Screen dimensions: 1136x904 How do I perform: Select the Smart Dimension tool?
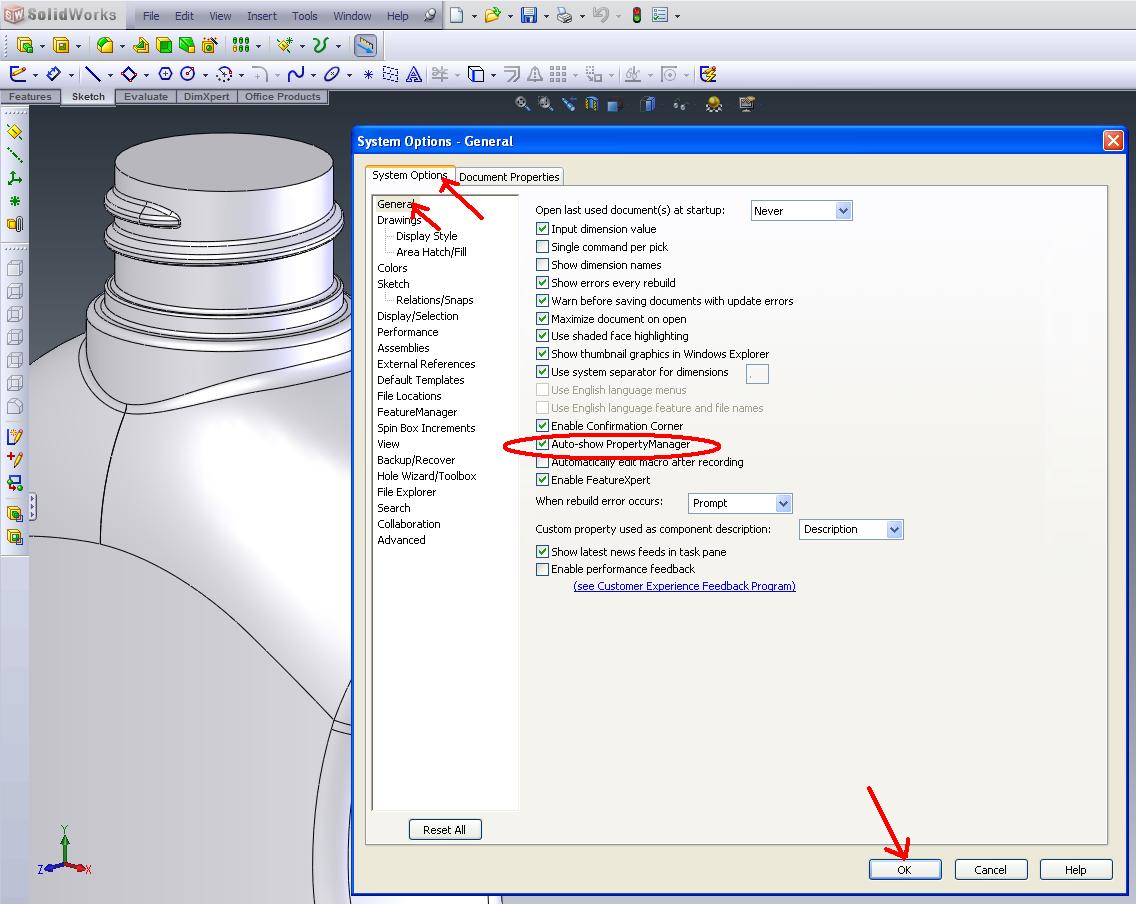(x=55, y=74)
